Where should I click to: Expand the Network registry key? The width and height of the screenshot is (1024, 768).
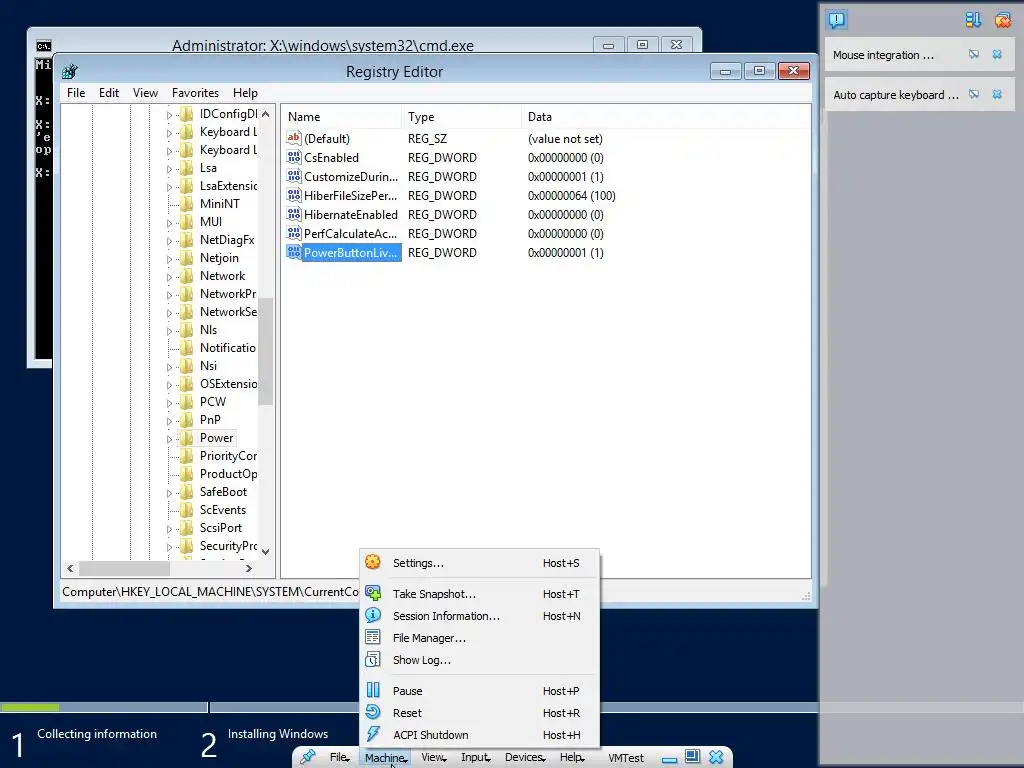tap(169, 278)
